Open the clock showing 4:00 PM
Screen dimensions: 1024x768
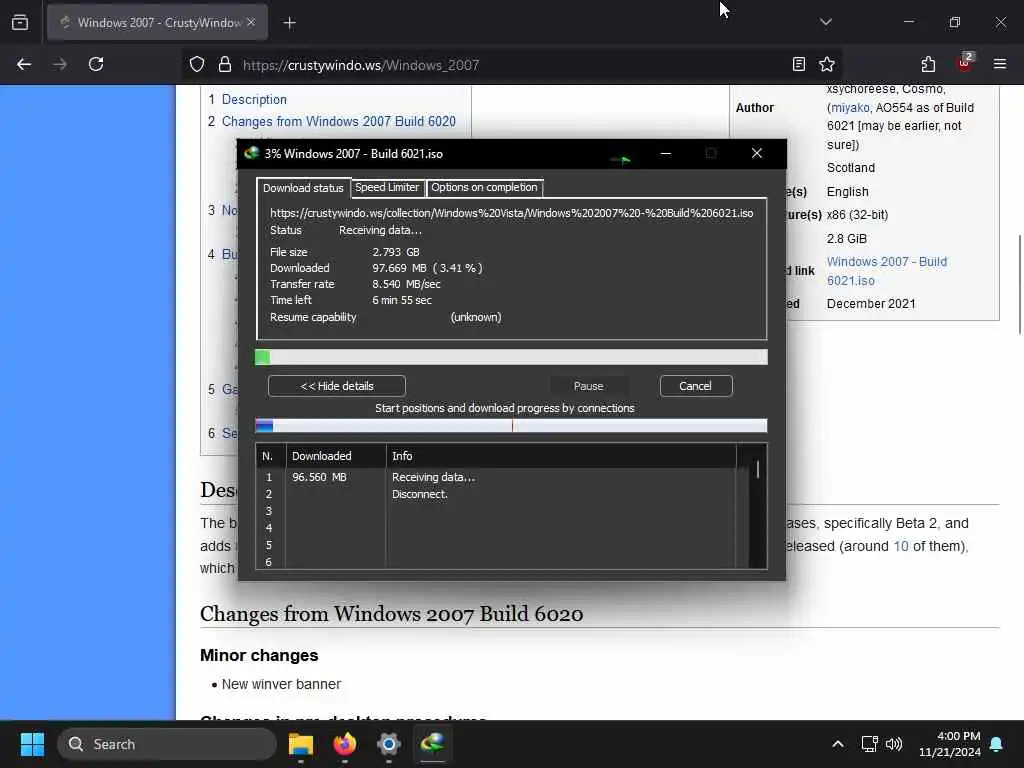tap(950, 744)
